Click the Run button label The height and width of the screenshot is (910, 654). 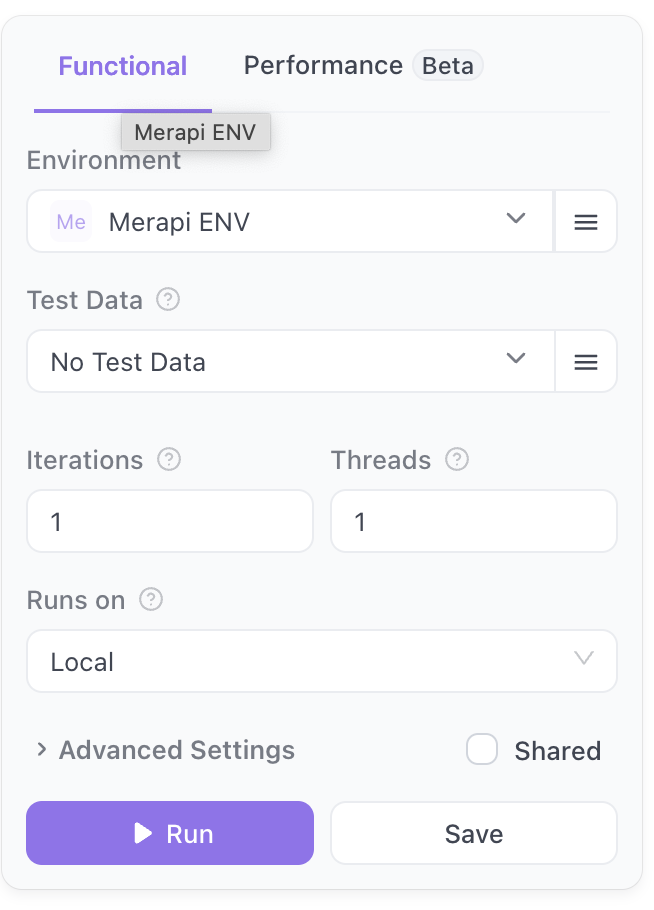(190, 833)
